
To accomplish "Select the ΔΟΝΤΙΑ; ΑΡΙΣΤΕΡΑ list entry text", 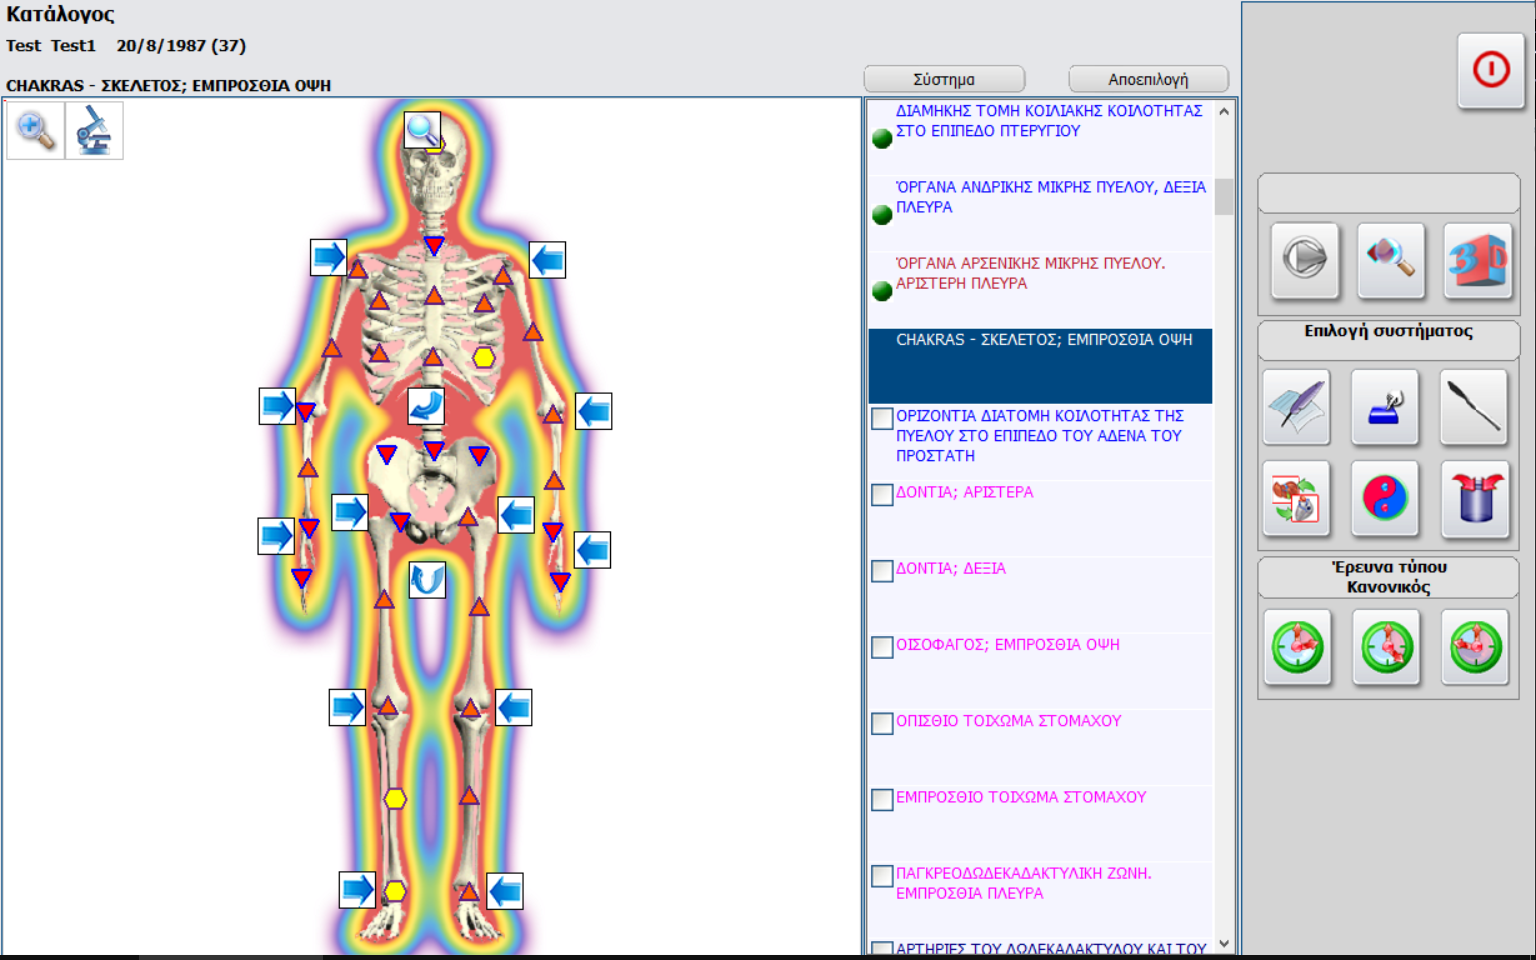I will click(x=964, y=492).
